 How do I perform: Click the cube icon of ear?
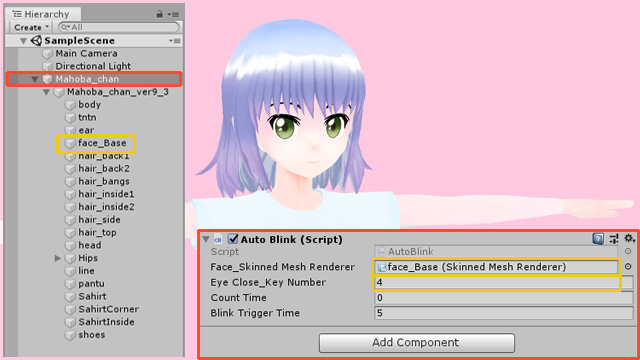(x=71, y=130)
